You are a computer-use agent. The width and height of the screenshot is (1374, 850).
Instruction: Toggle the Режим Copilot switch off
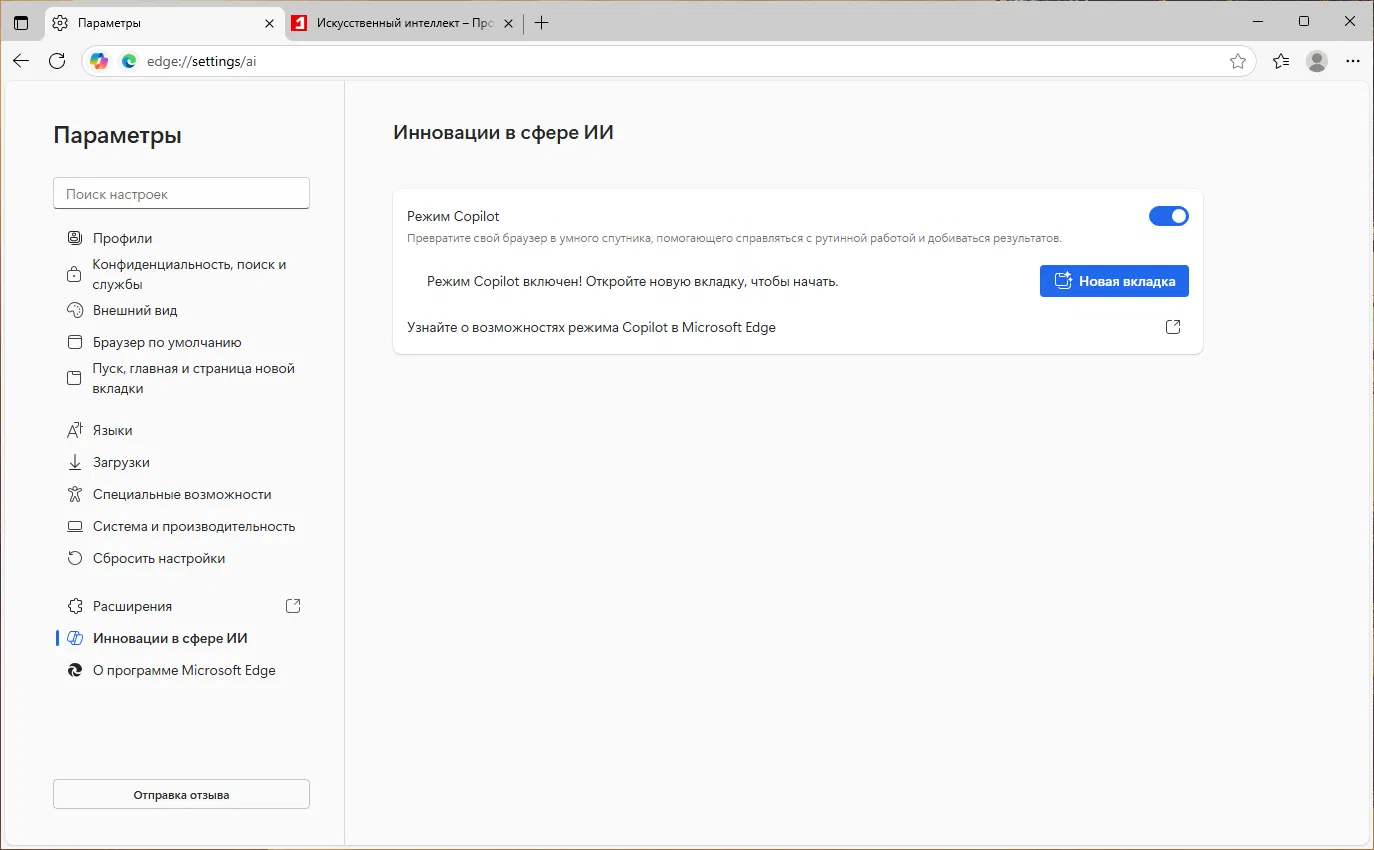click(x=1168, y=216)
